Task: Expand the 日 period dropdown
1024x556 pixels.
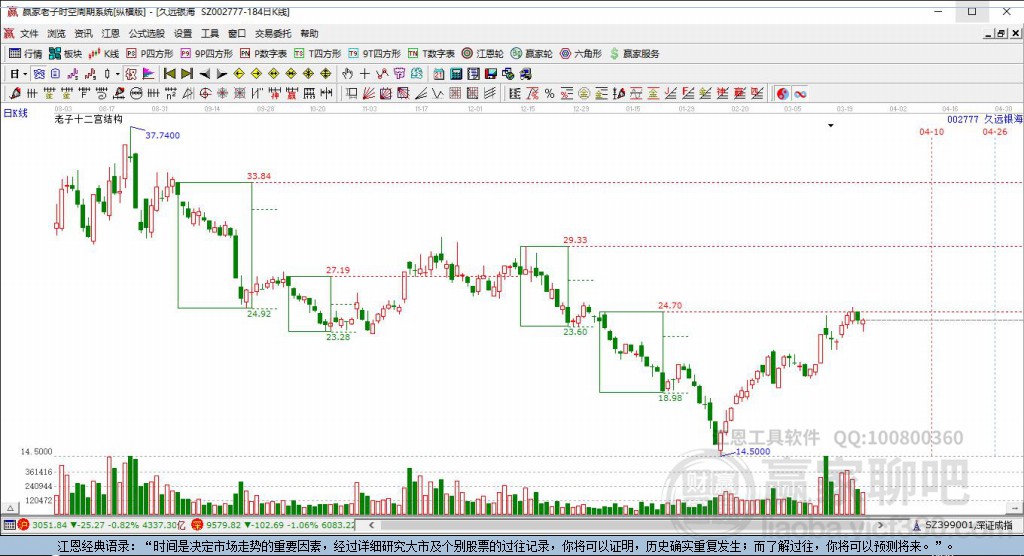Action: tap(25, 74)
